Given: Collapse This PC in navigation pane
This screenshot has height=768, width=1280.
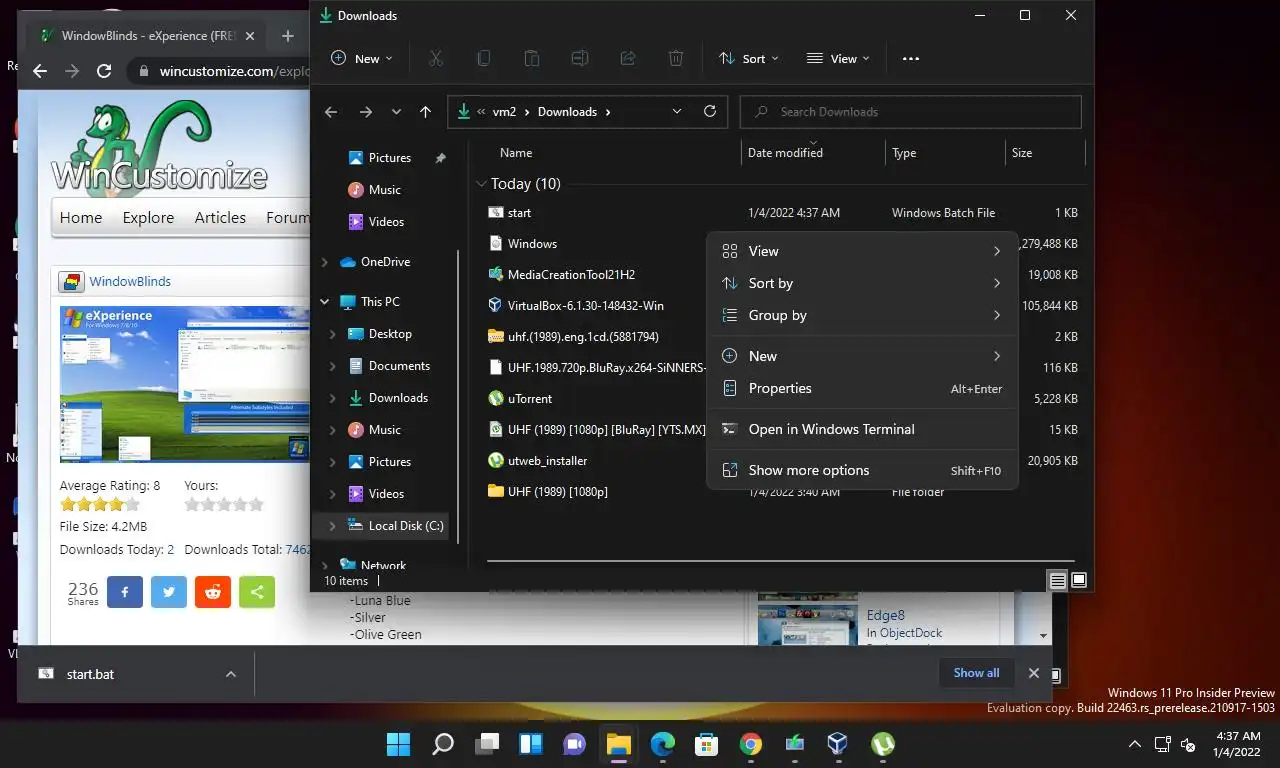Looking at the screenshot, I should [324, 302].
